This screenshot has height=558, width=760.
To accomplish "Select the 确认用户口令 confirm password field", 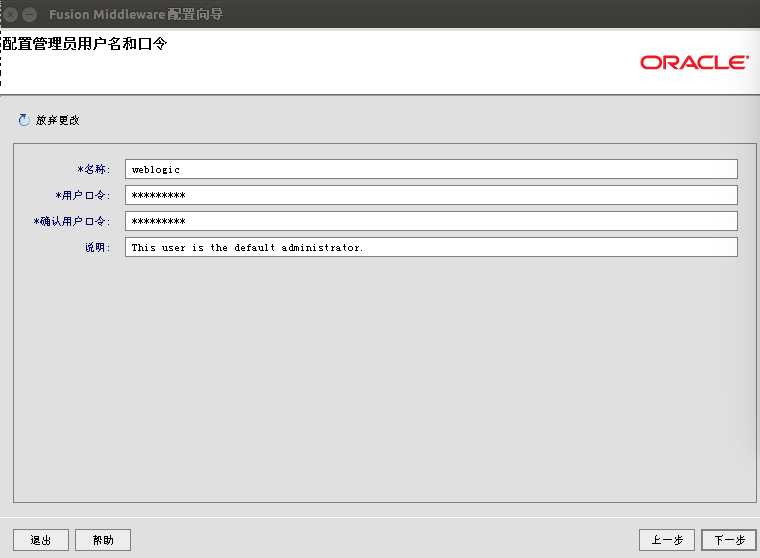I will [431, 221].
